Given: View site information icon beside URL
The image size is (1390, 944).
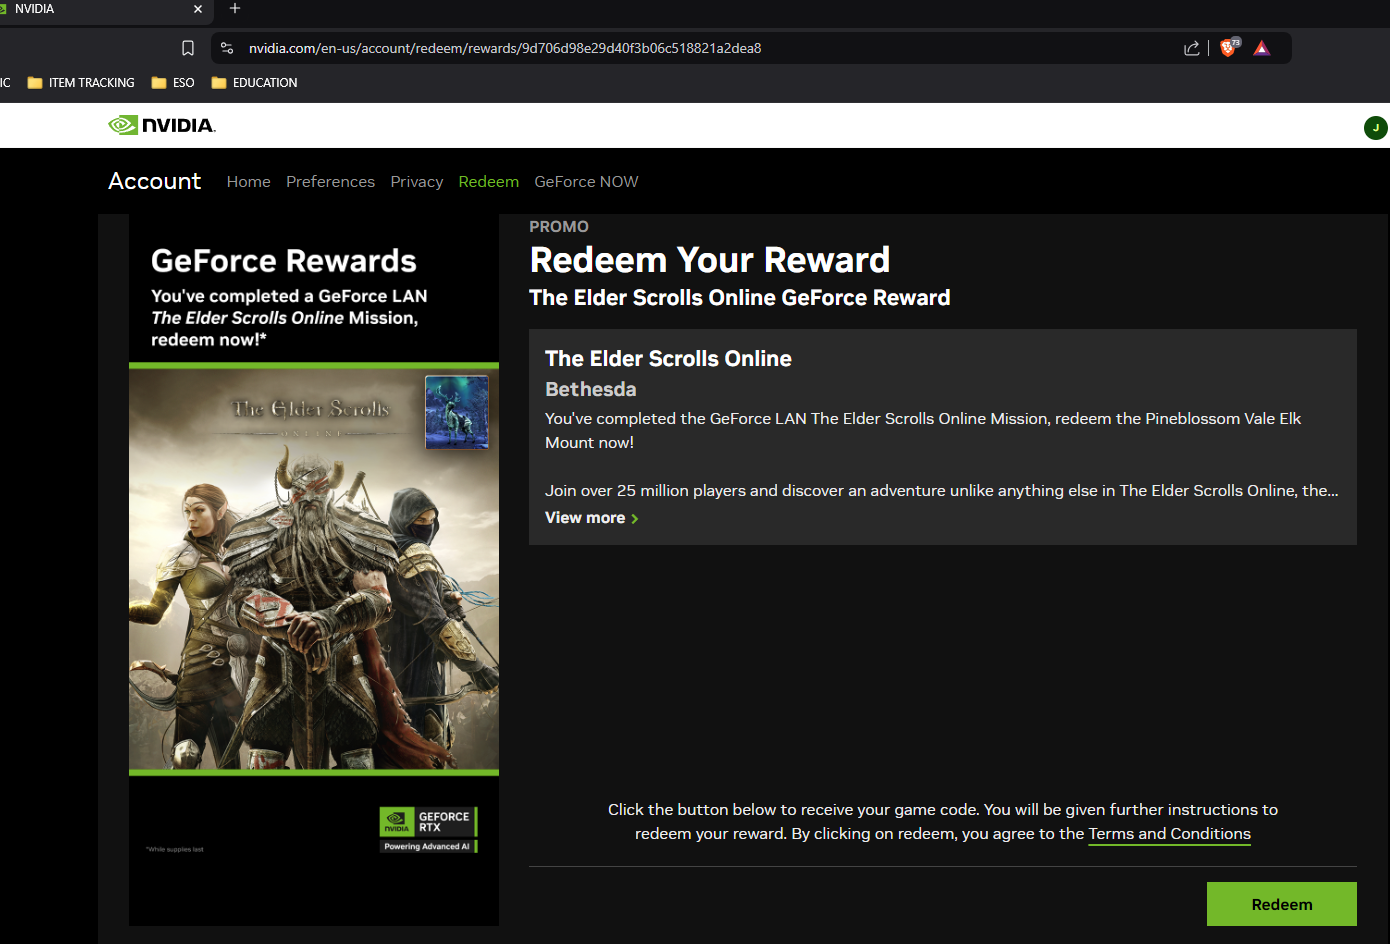Looking at the screenshot, I should click(x=227, y=48).
